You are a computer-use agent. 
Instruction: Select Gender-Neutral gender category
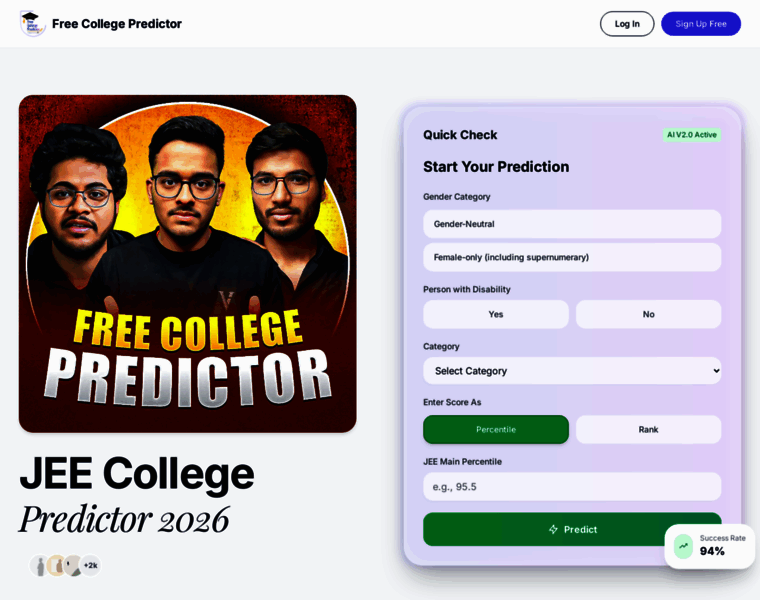click(x=572, y=224)
